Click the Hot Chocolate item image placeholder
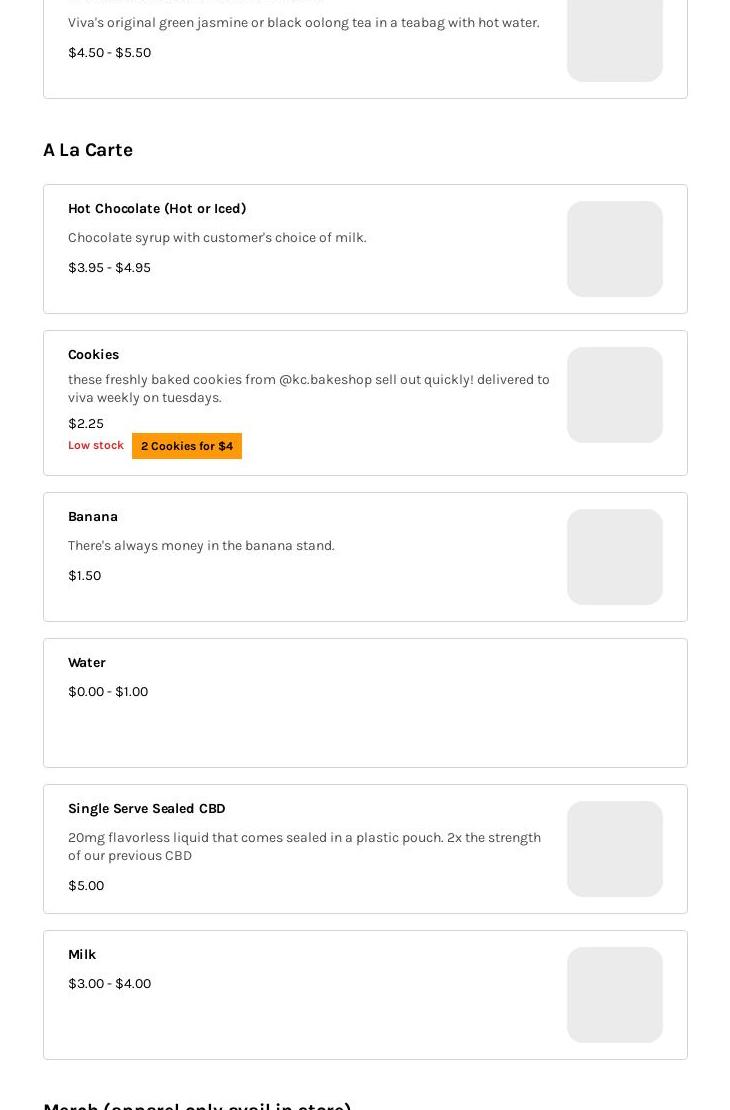Image resolution: width=730 pixels, height=1110 pixels. click(614, 249)
